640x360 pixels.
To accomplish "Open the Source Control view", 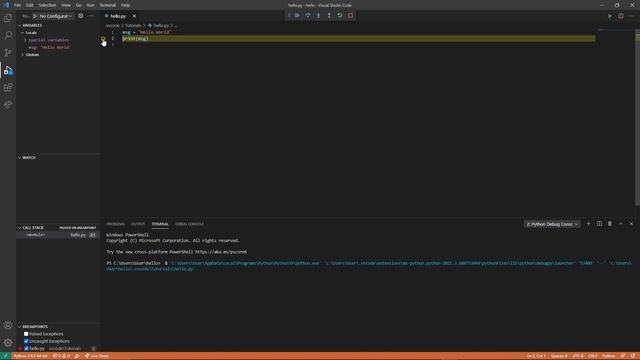I will 8,53.
